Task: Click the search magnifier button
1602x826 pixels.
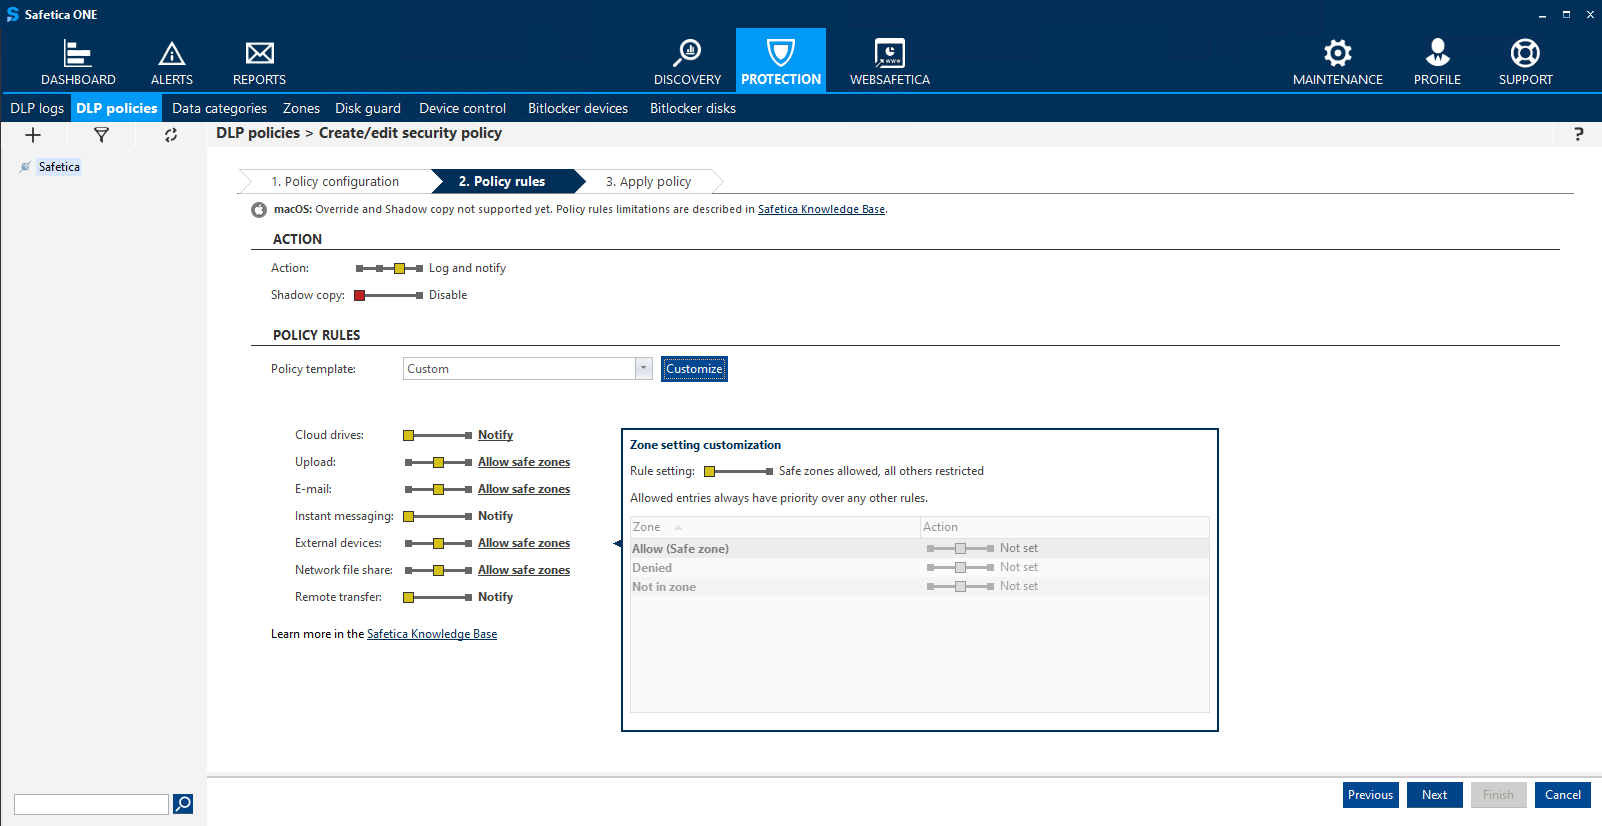Action: pyautogui.click(x=183, y=804)
